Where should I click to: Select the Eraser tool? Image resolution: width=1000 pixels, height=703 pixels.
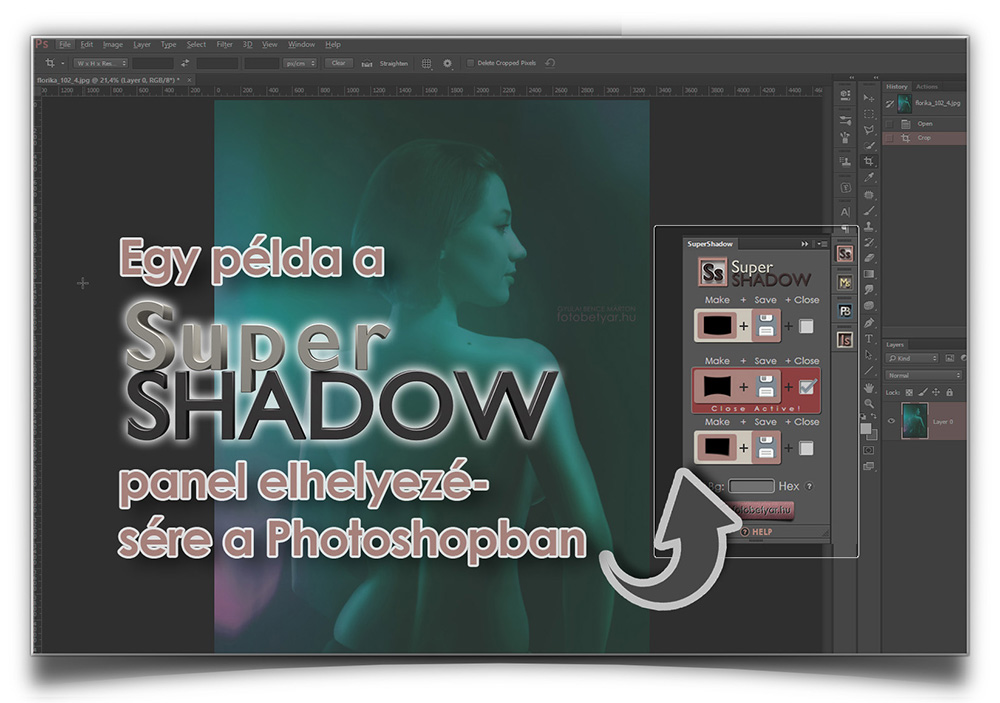pyautogui.click(x=869, y=258)
